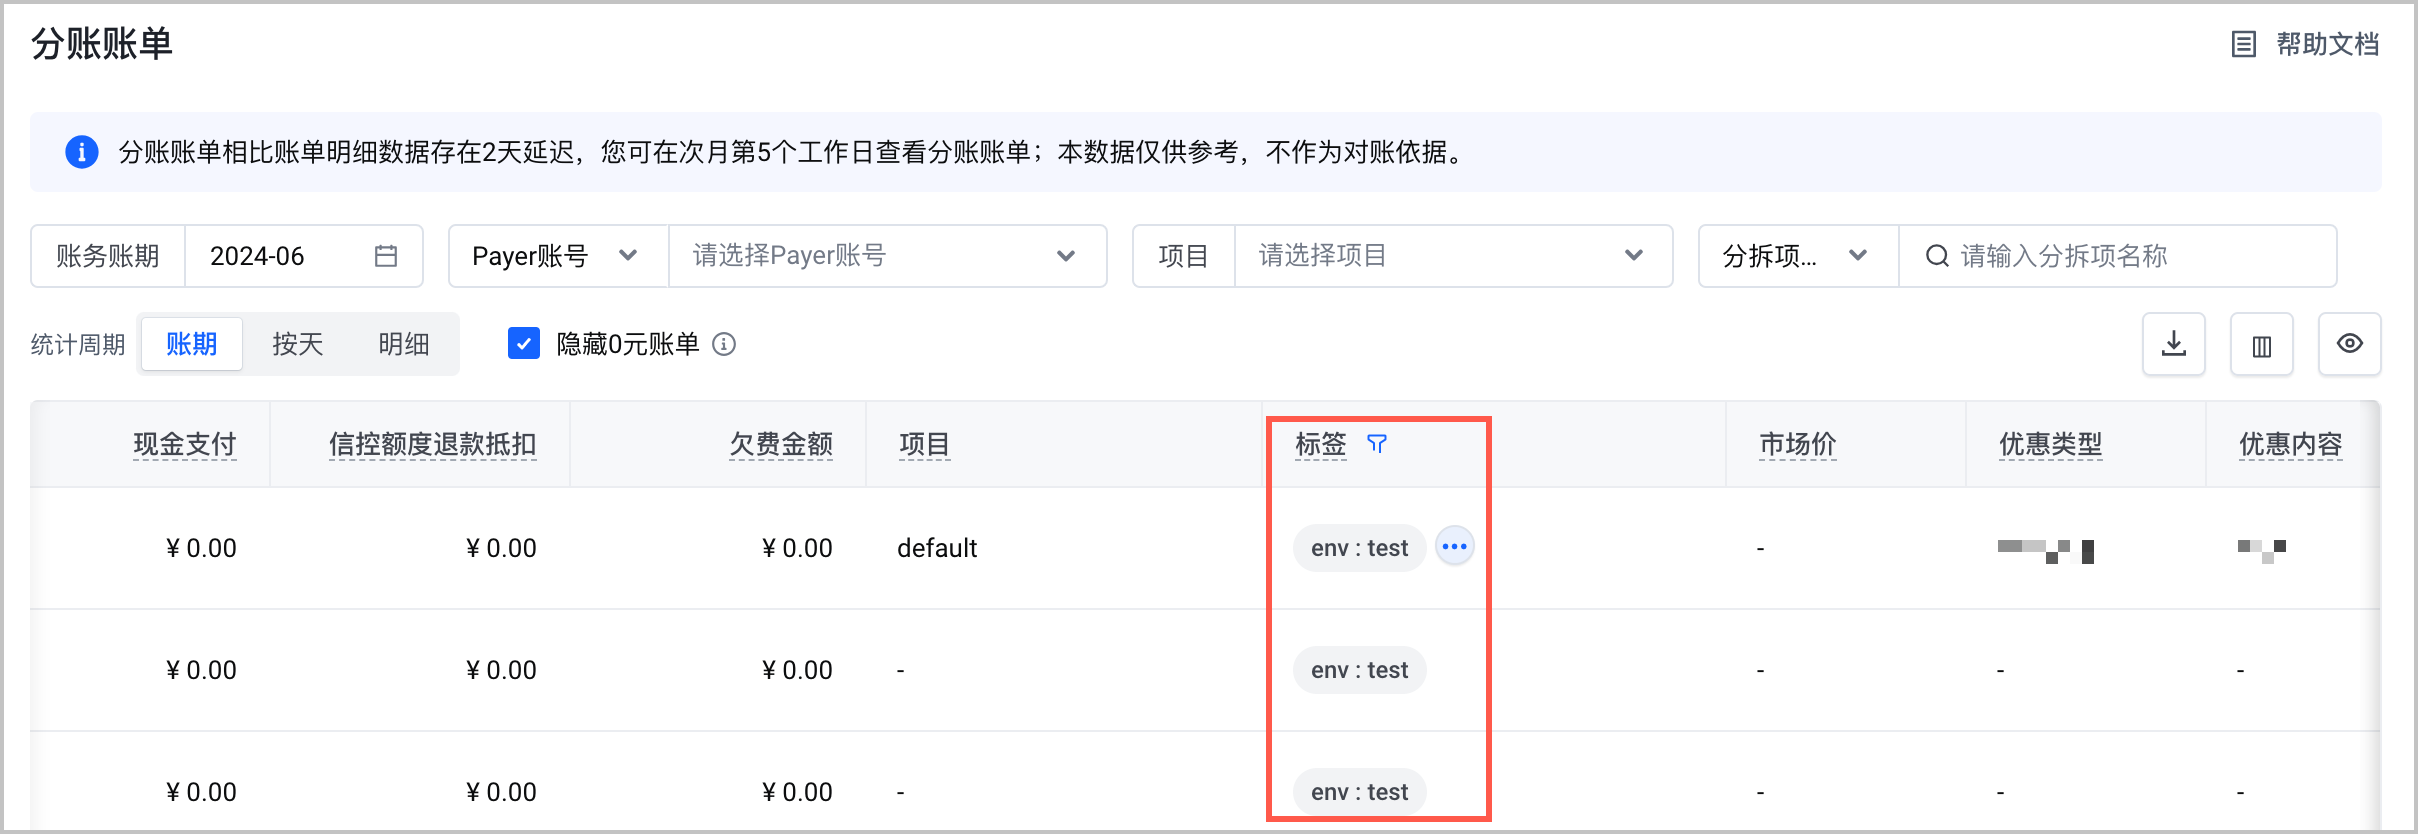The width and height of the screenshot is (2418, 834).
Task: Click the 账务账期 label
Action: tap(108, 256)
